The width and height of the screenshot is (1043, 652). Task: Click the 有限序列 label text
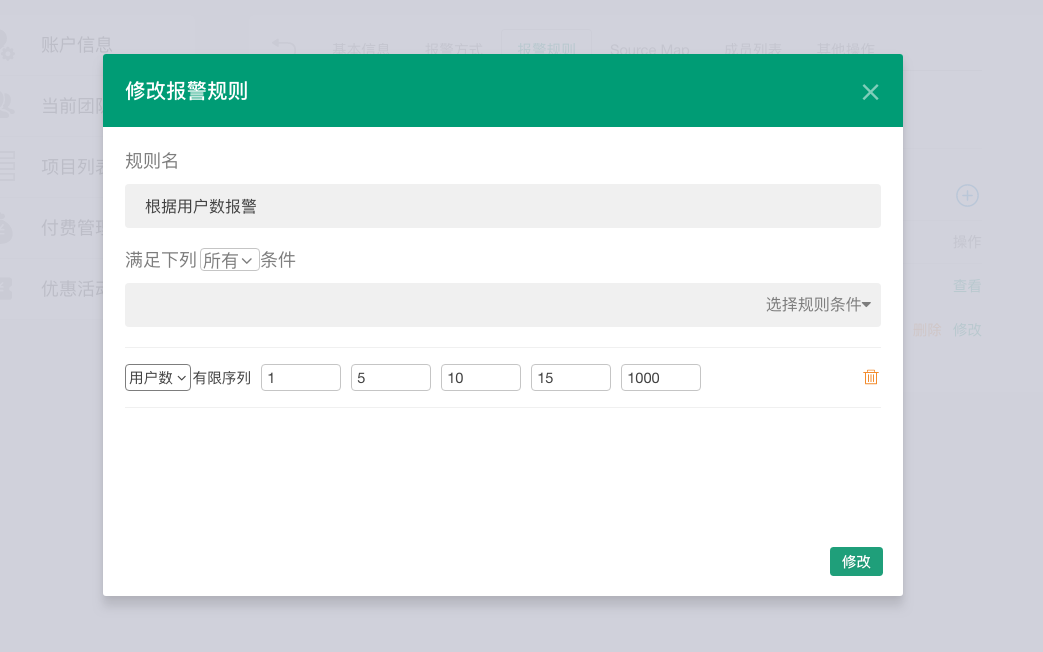(x=222, y=378)
